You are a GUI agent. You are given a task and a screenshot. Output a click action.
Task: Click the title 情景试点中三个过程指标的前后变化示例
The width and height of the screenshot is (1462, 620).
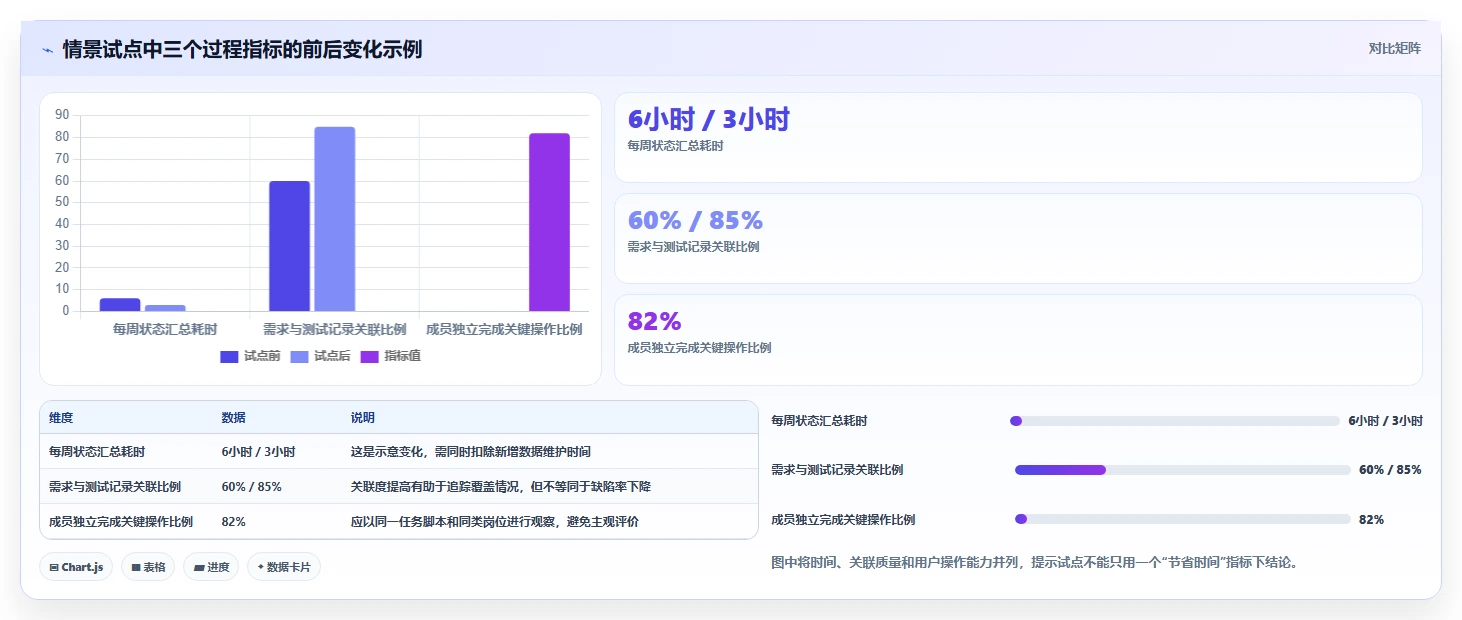[242, 49]
